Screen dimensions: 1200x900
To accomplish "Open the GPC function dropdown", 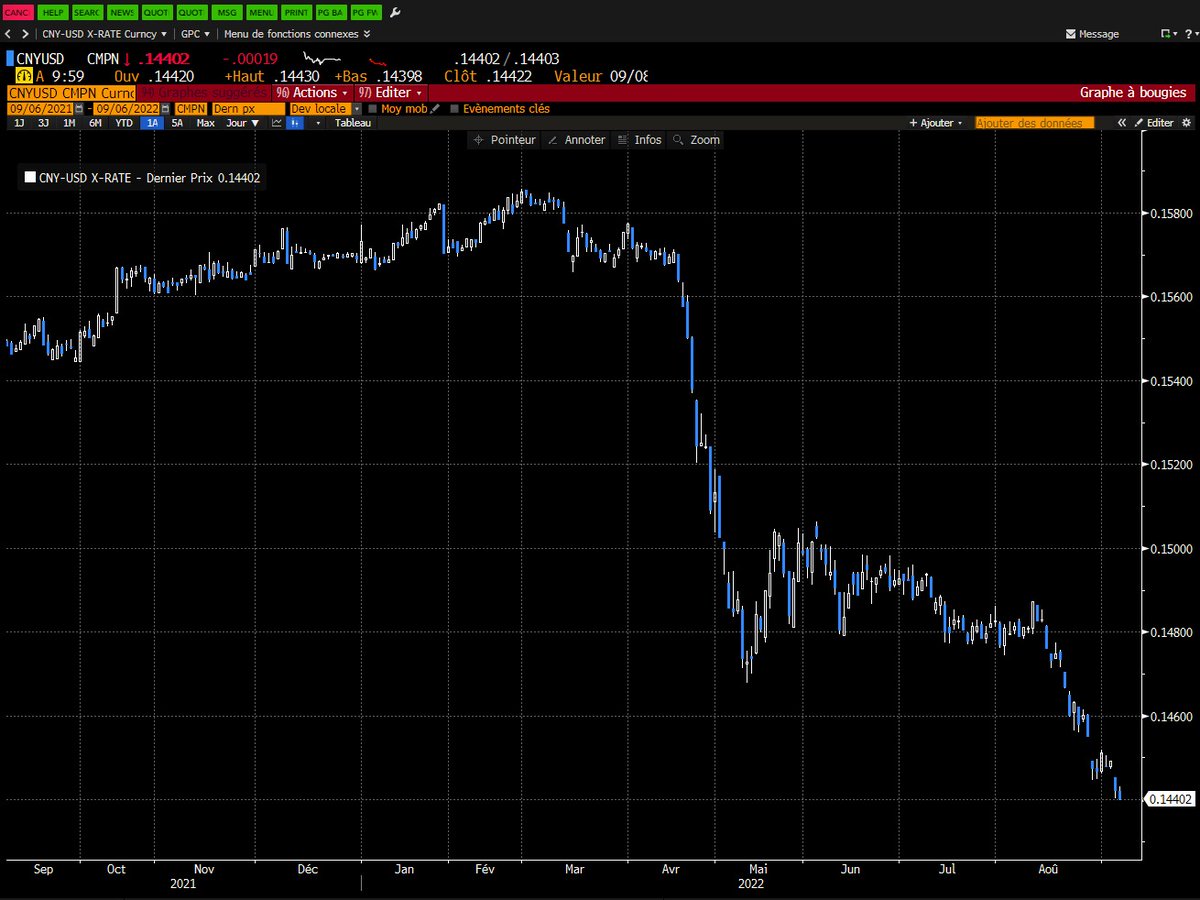I will (195, 34).
